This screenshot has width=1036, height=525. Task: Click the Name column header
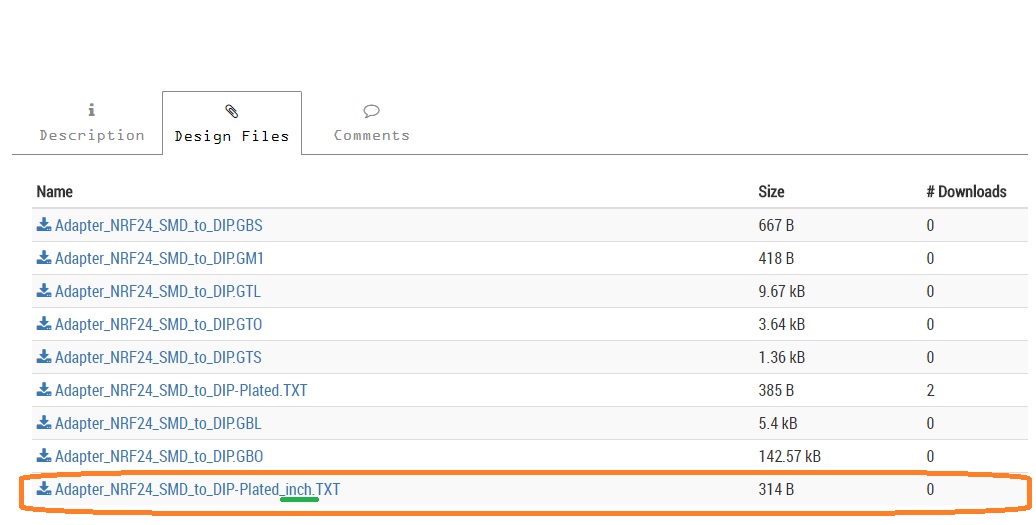[x=55, y=191]
